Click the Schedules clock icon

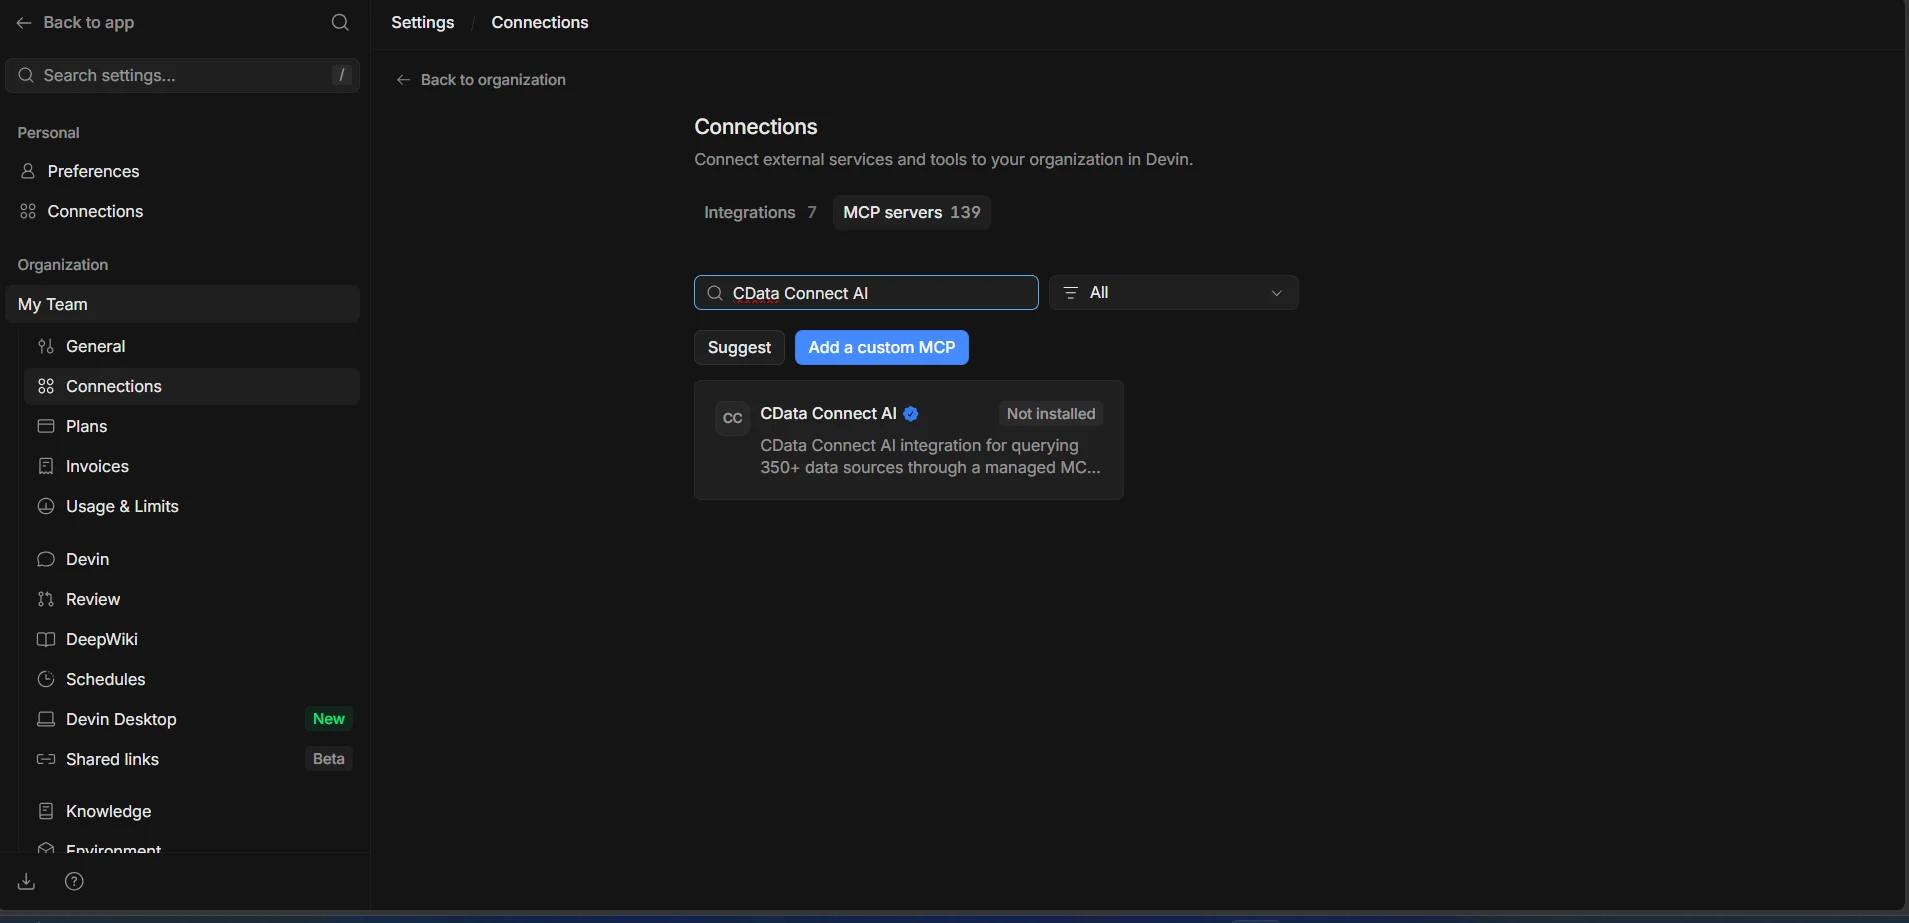46,679
